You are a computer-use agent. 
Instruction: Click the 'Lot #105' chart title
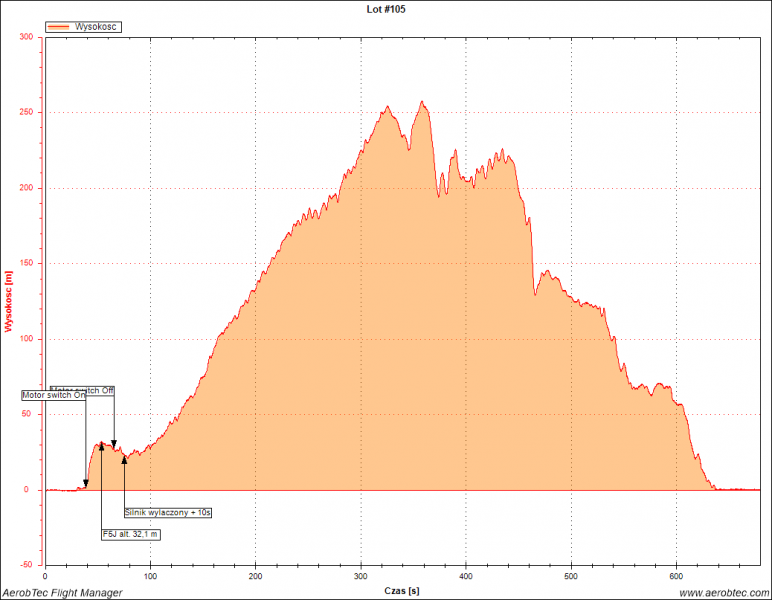pyautogui.click(x=386, y=9)
